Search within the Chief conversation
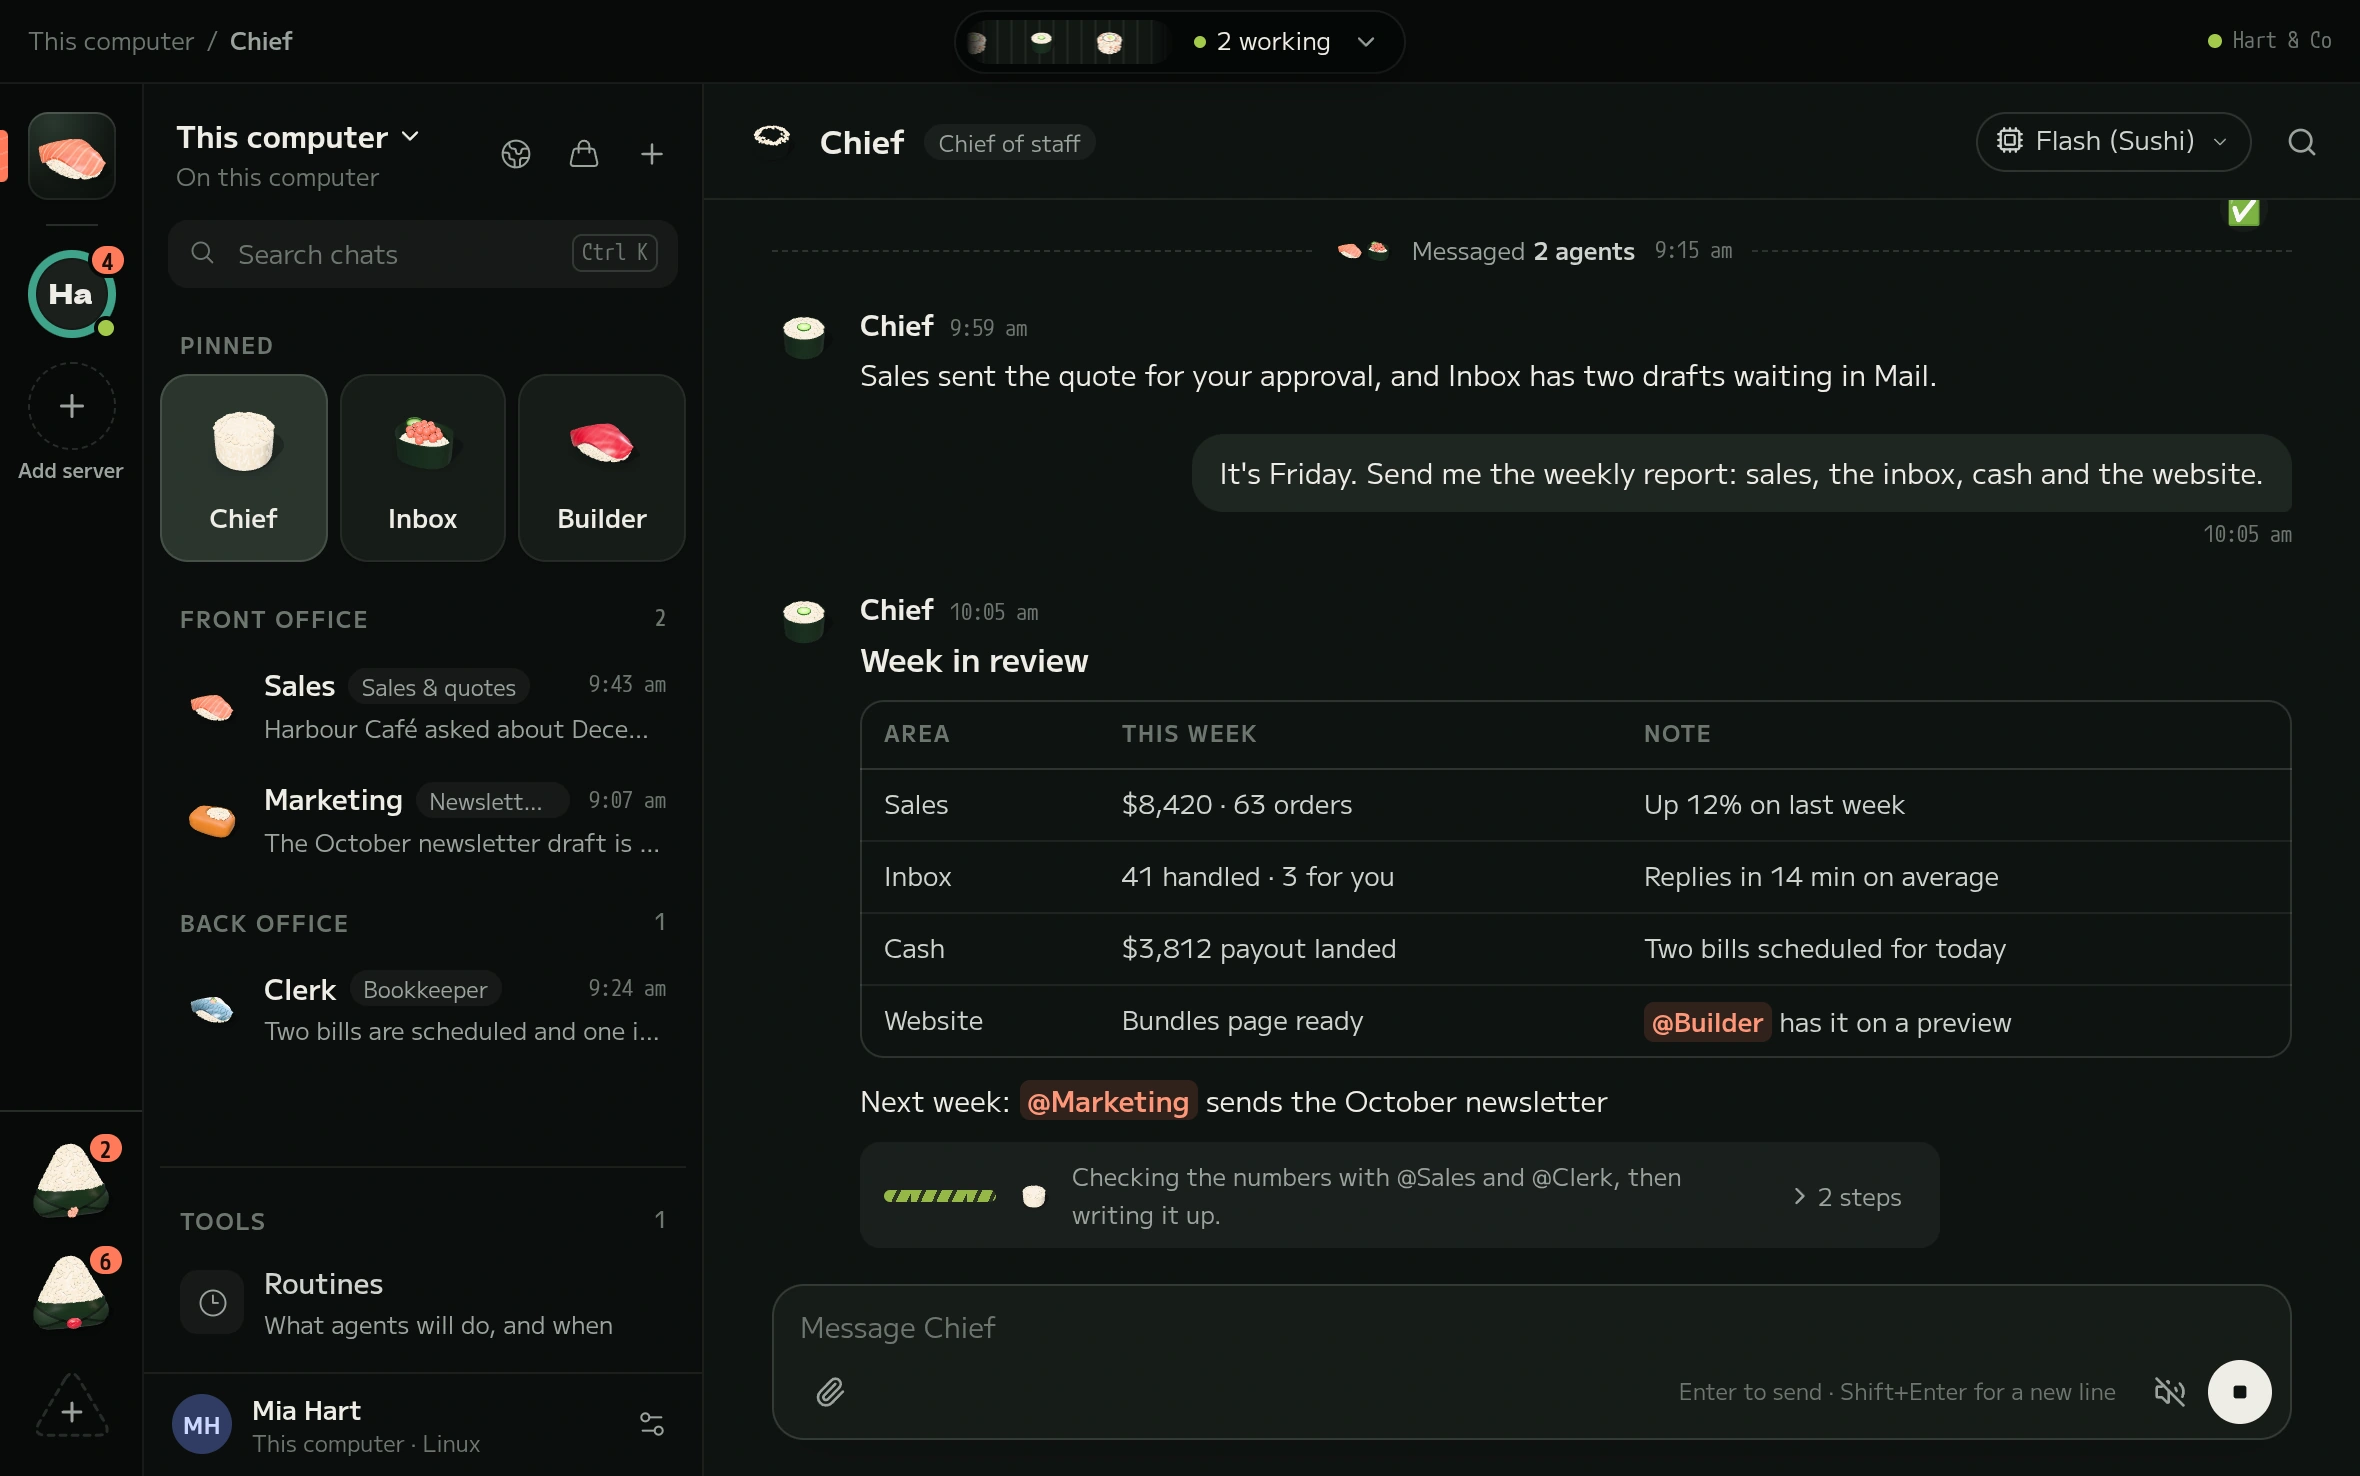Image resolution: width=2360 pixels, height=1476 pixels. (2302, 142)
